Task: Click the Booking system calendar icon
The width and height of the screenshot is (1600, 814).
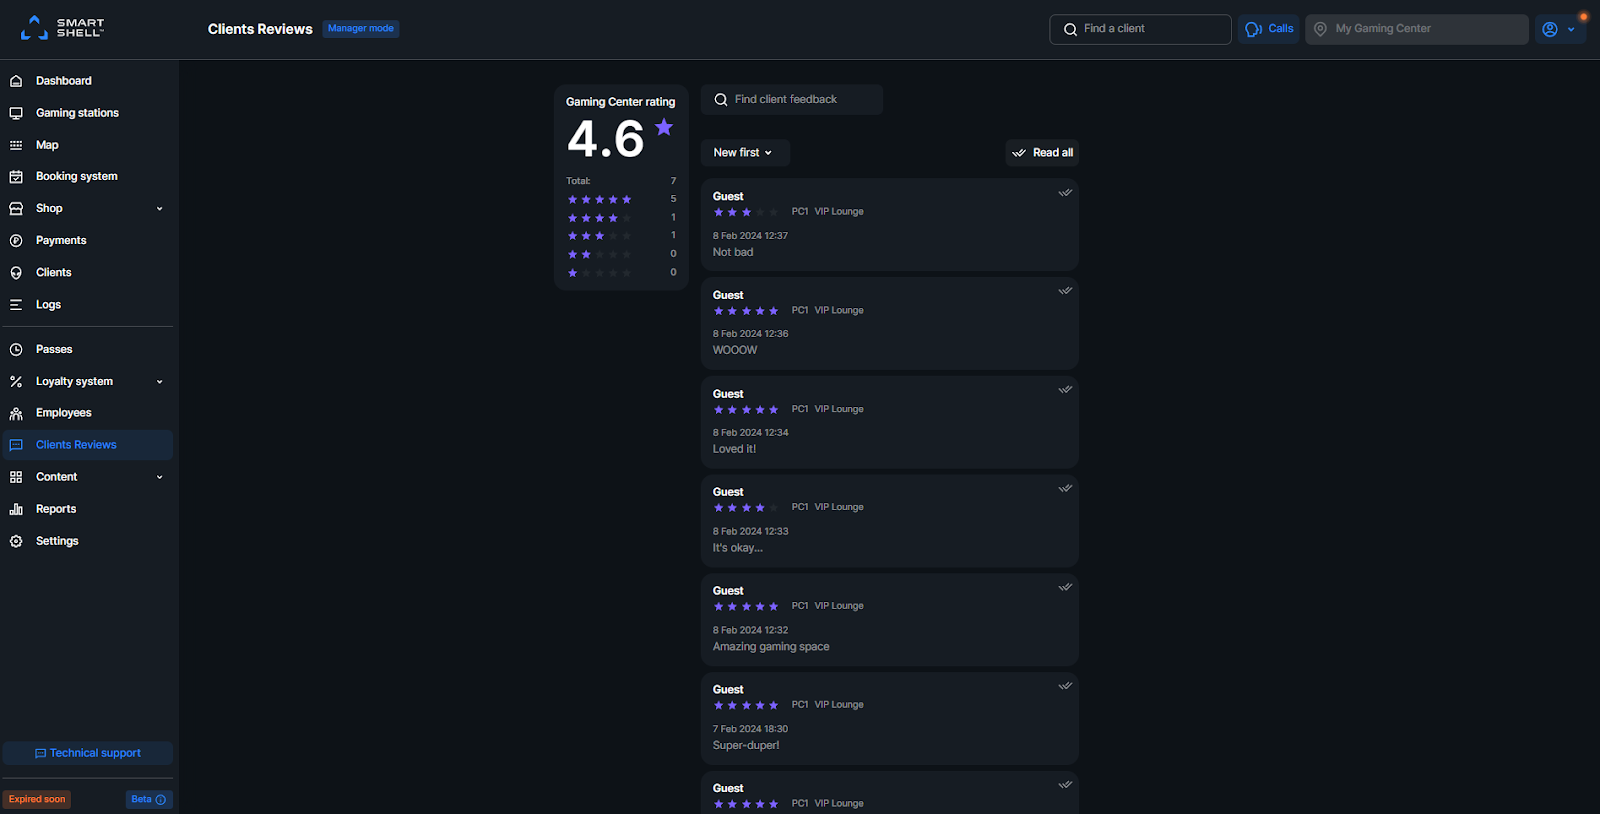Action: click(16, 177)
